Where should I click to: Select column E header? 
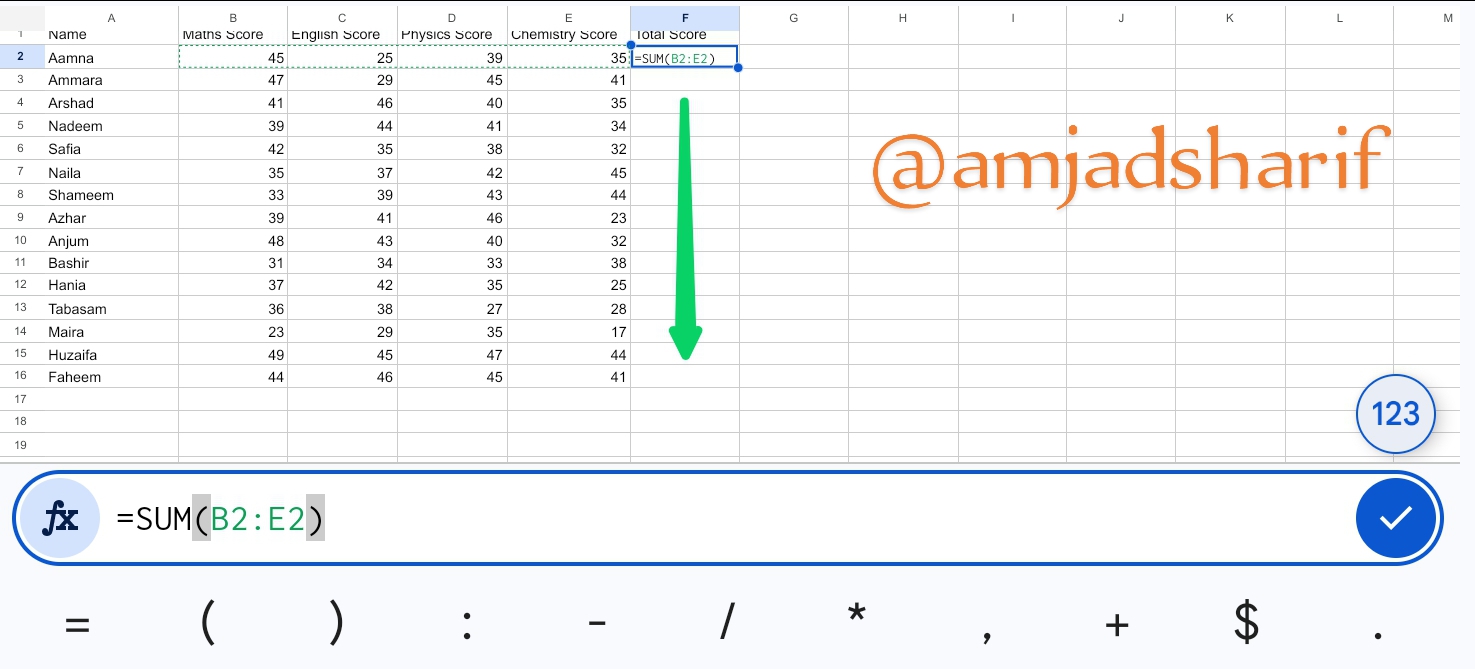pyautogui.click(x=569, y=18)
